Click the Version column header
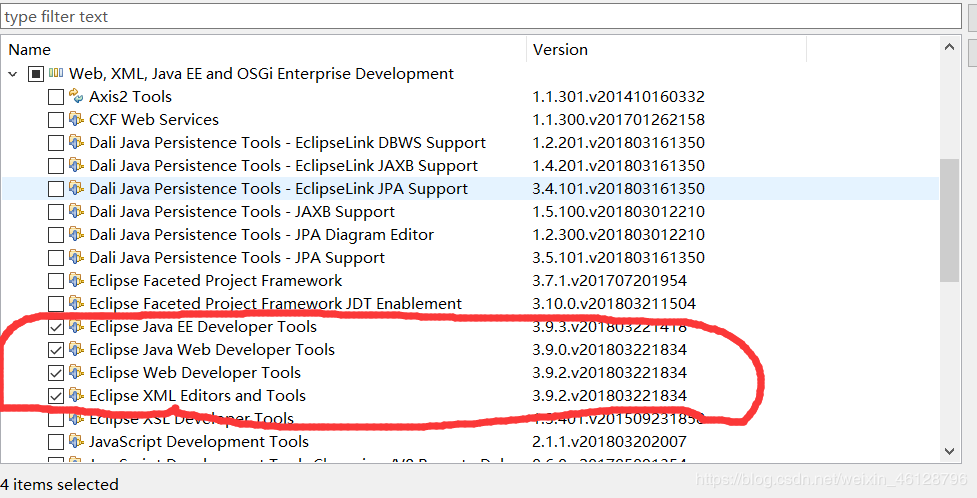The height and width of the screenshot is (498, 977). click(x=667, y=49)
